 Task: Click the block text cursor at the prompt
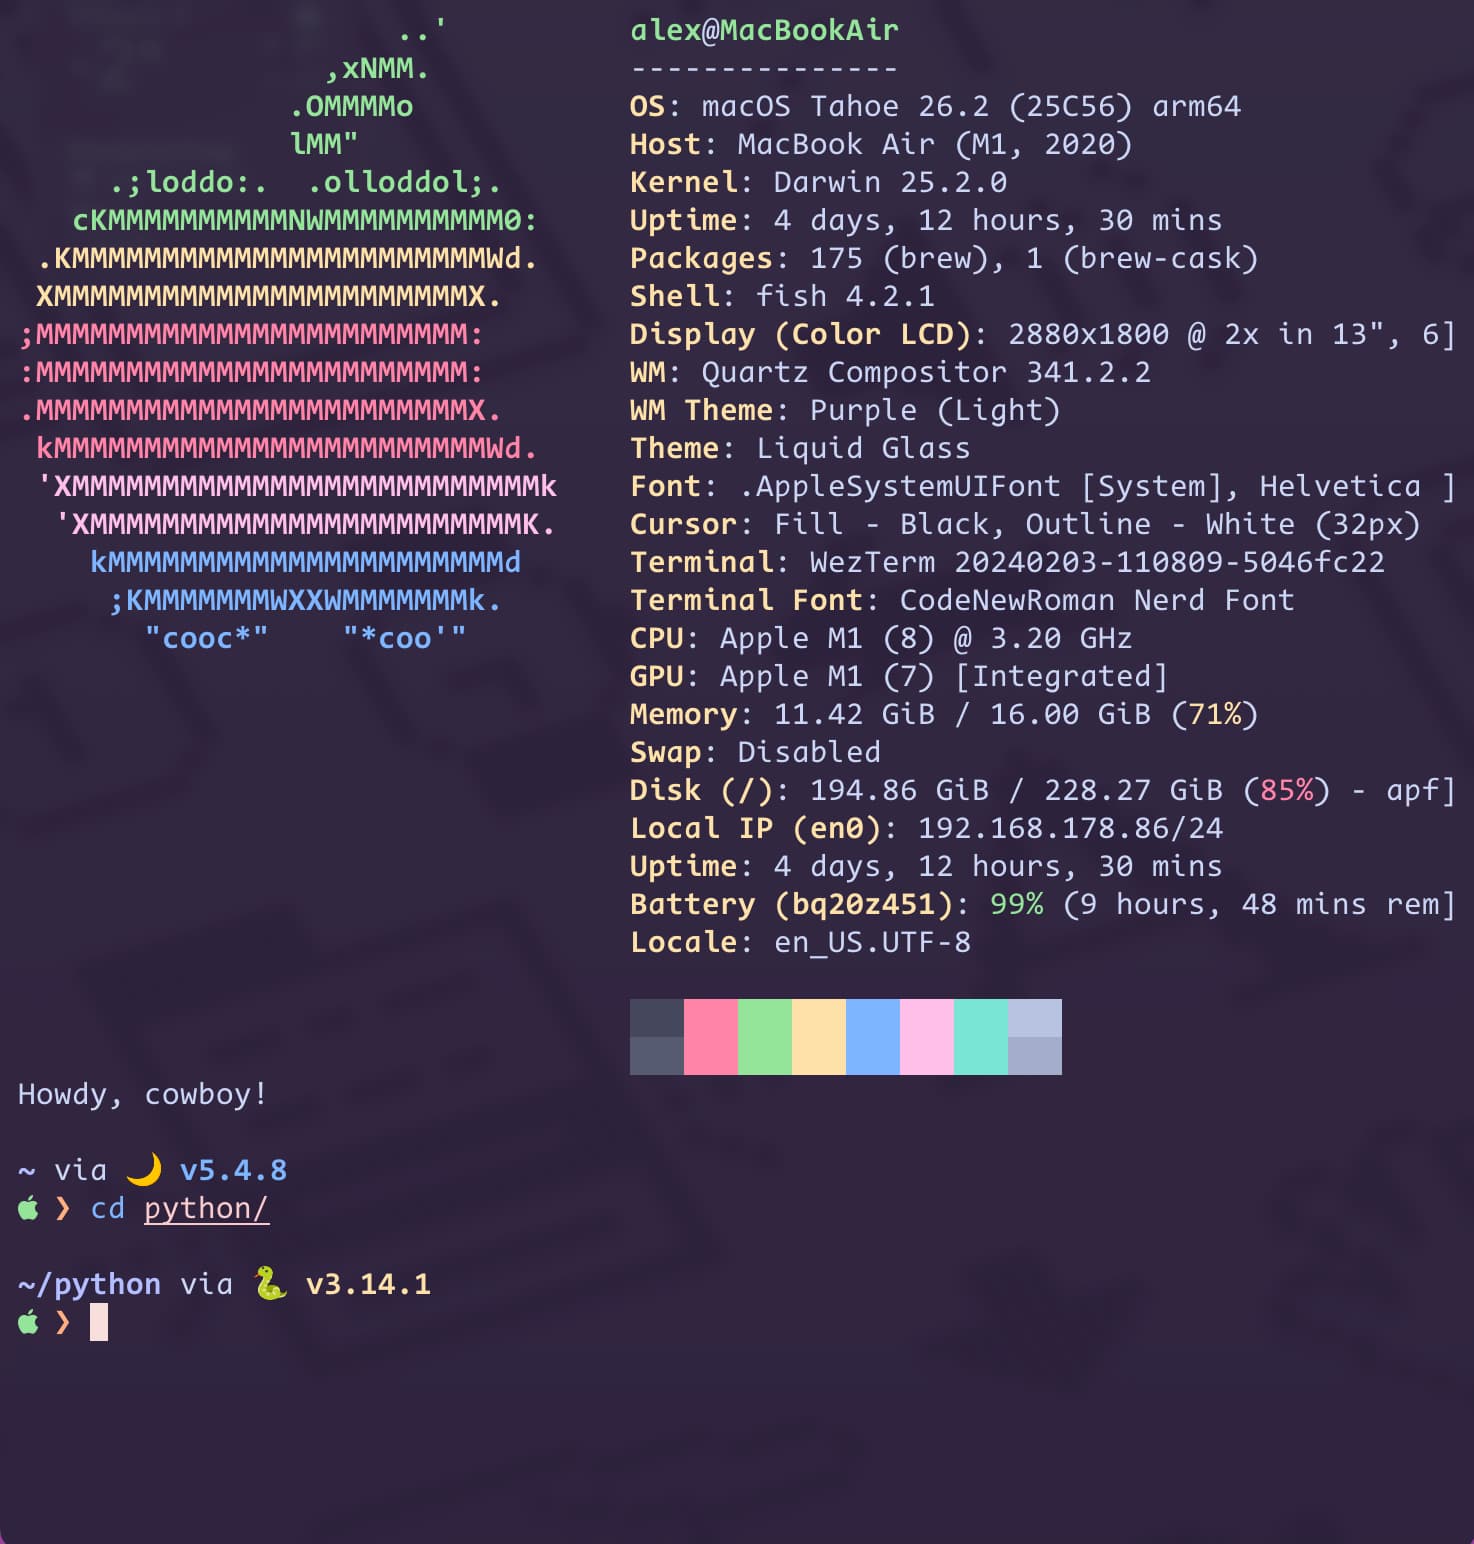click(x=99, y=1323)
